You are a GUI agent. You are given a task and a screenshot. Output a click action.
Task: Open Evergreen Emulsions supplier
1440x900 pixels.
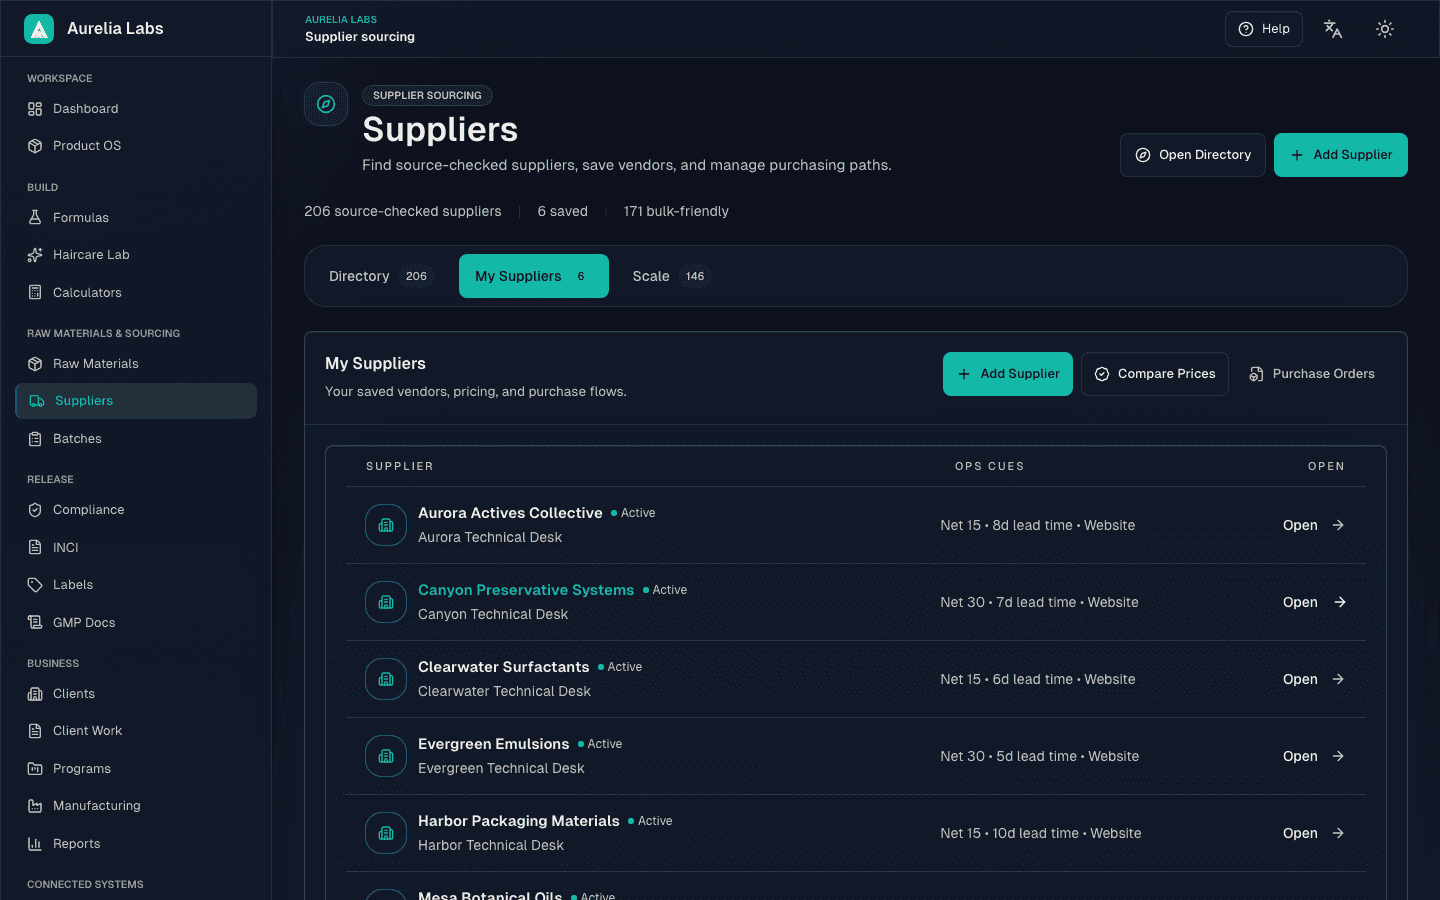click(x=1314, y=756)
